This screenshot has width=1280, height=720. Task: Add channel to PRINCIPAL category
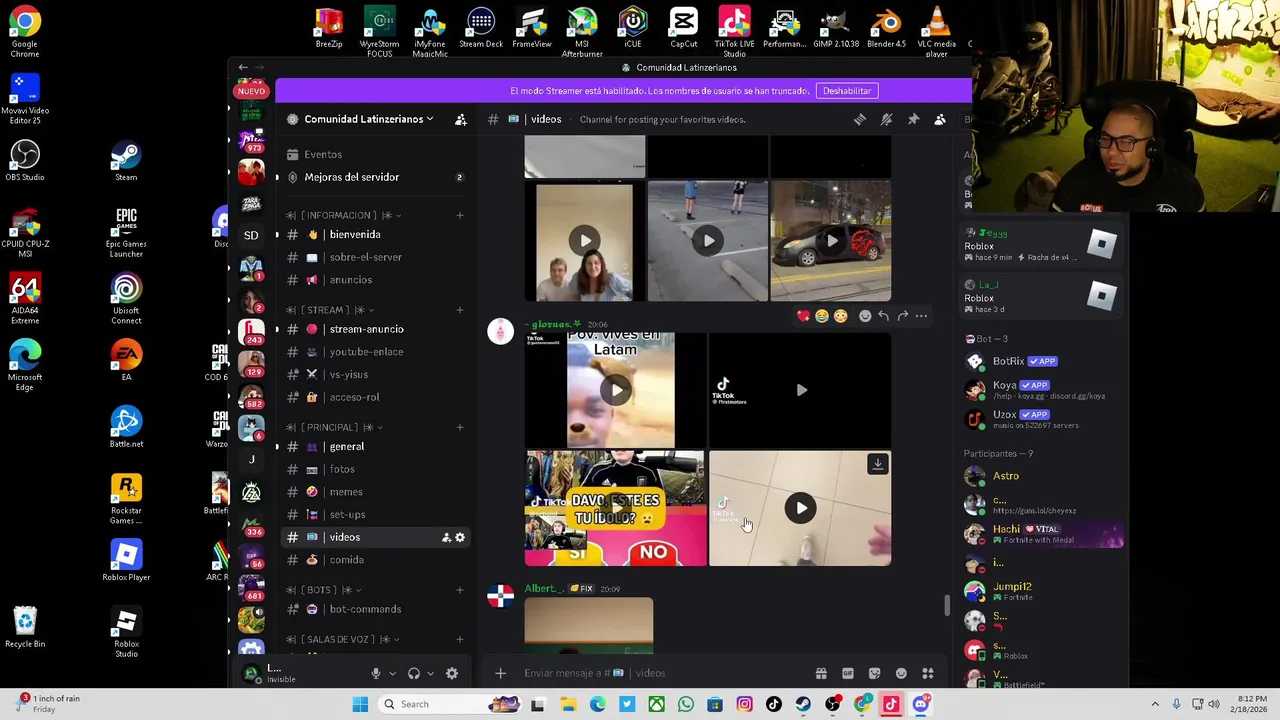click(x=460, y=427)
